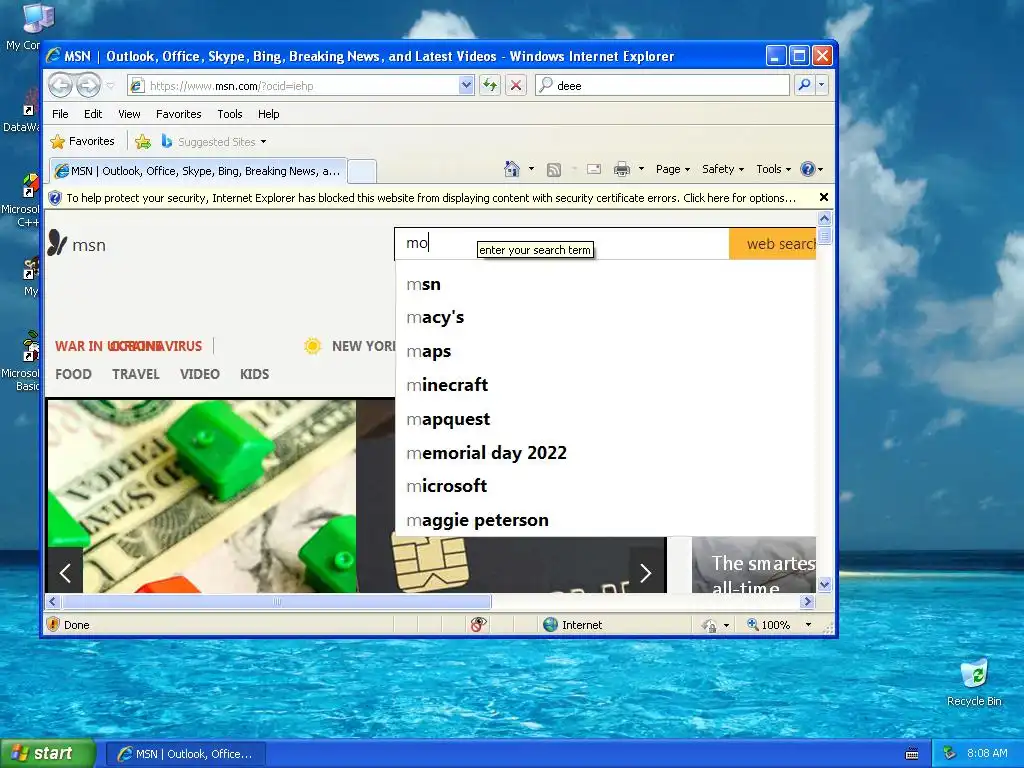Click the tray safely remove hardware icon
The image size is (1024, 768).
pos(950,753)
